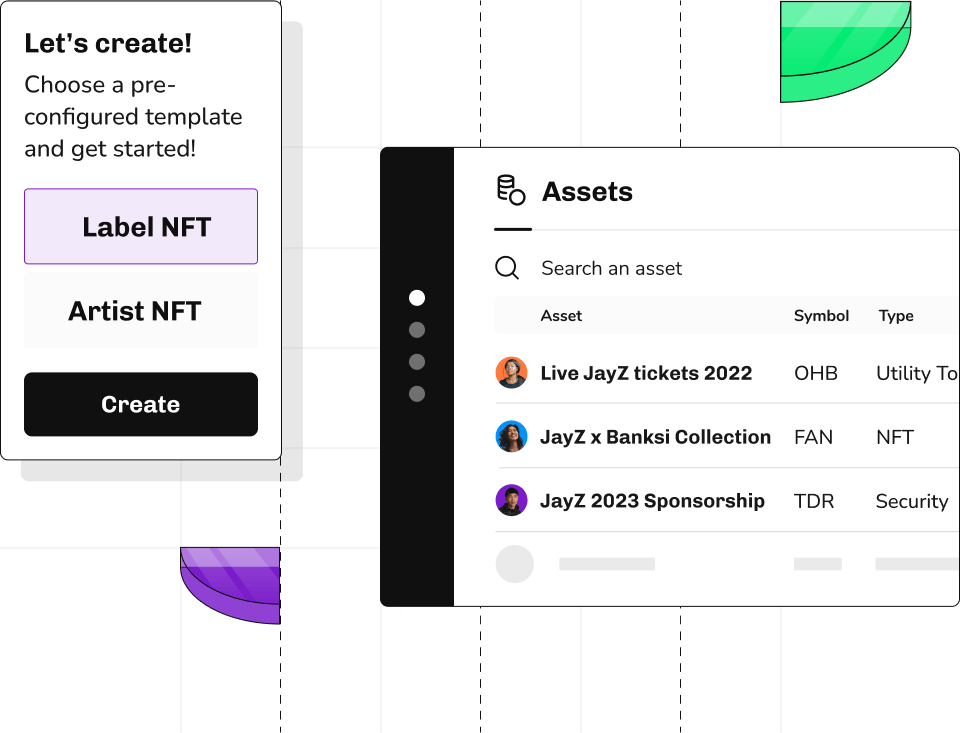The image size is (960, 733).
Task: Open the Live JayZ tickets 2022 row
Action: [646, 373]
